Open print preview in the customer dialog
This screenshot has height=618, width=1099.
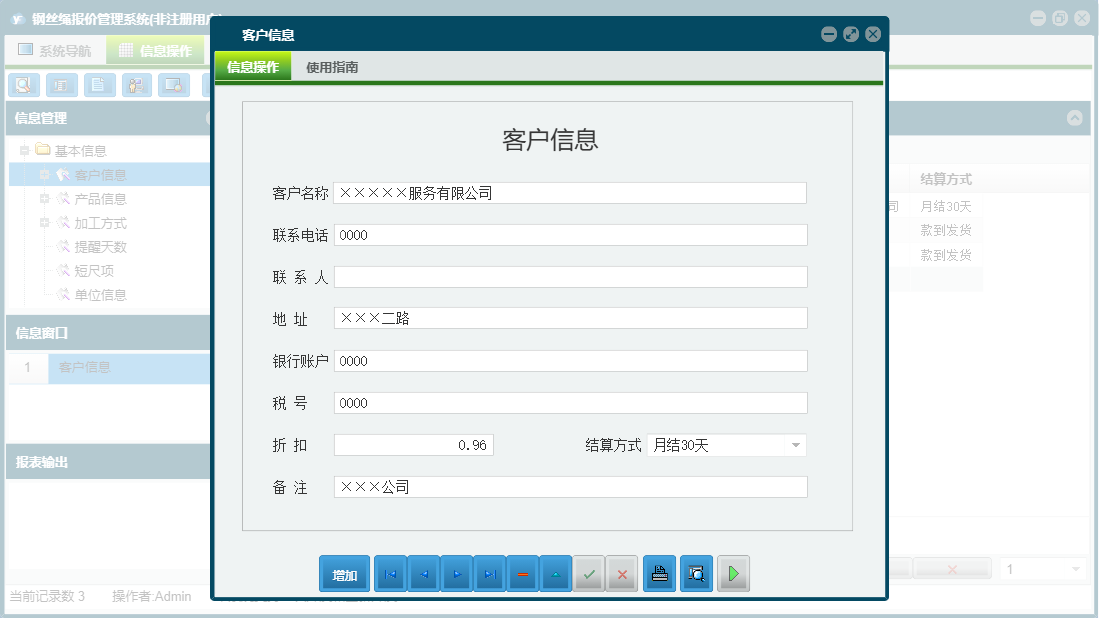pyautogui.click(x=696, y=573)
